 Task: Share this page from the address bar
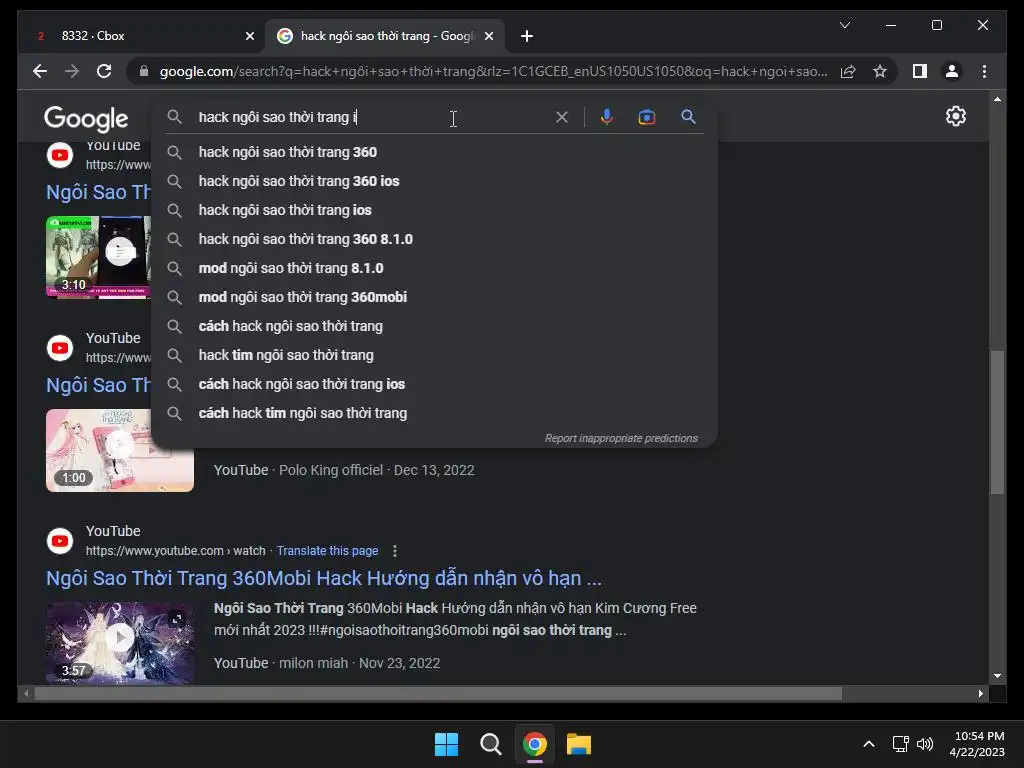click(x=848, y=71)
